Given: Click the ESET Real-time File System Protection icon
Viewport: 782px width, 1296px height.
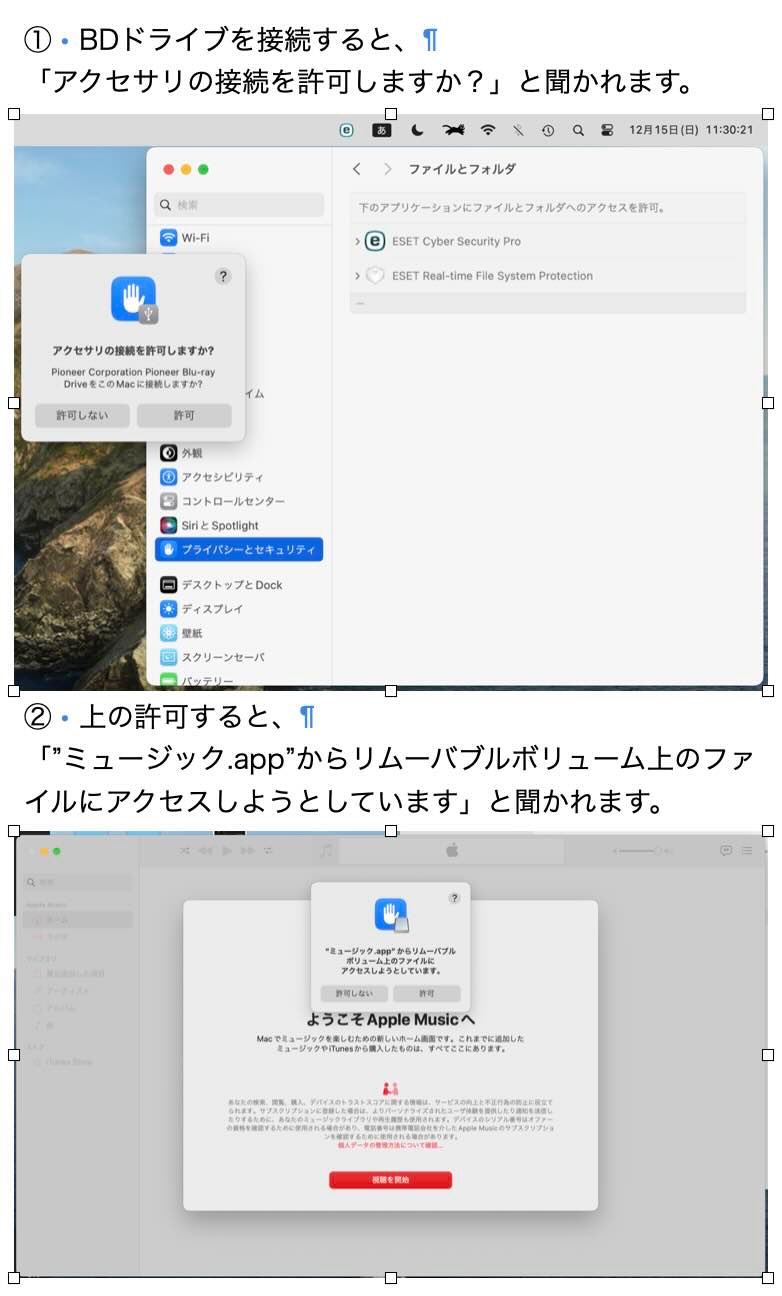Looking at the screenshot, I should tap(375, 275).
